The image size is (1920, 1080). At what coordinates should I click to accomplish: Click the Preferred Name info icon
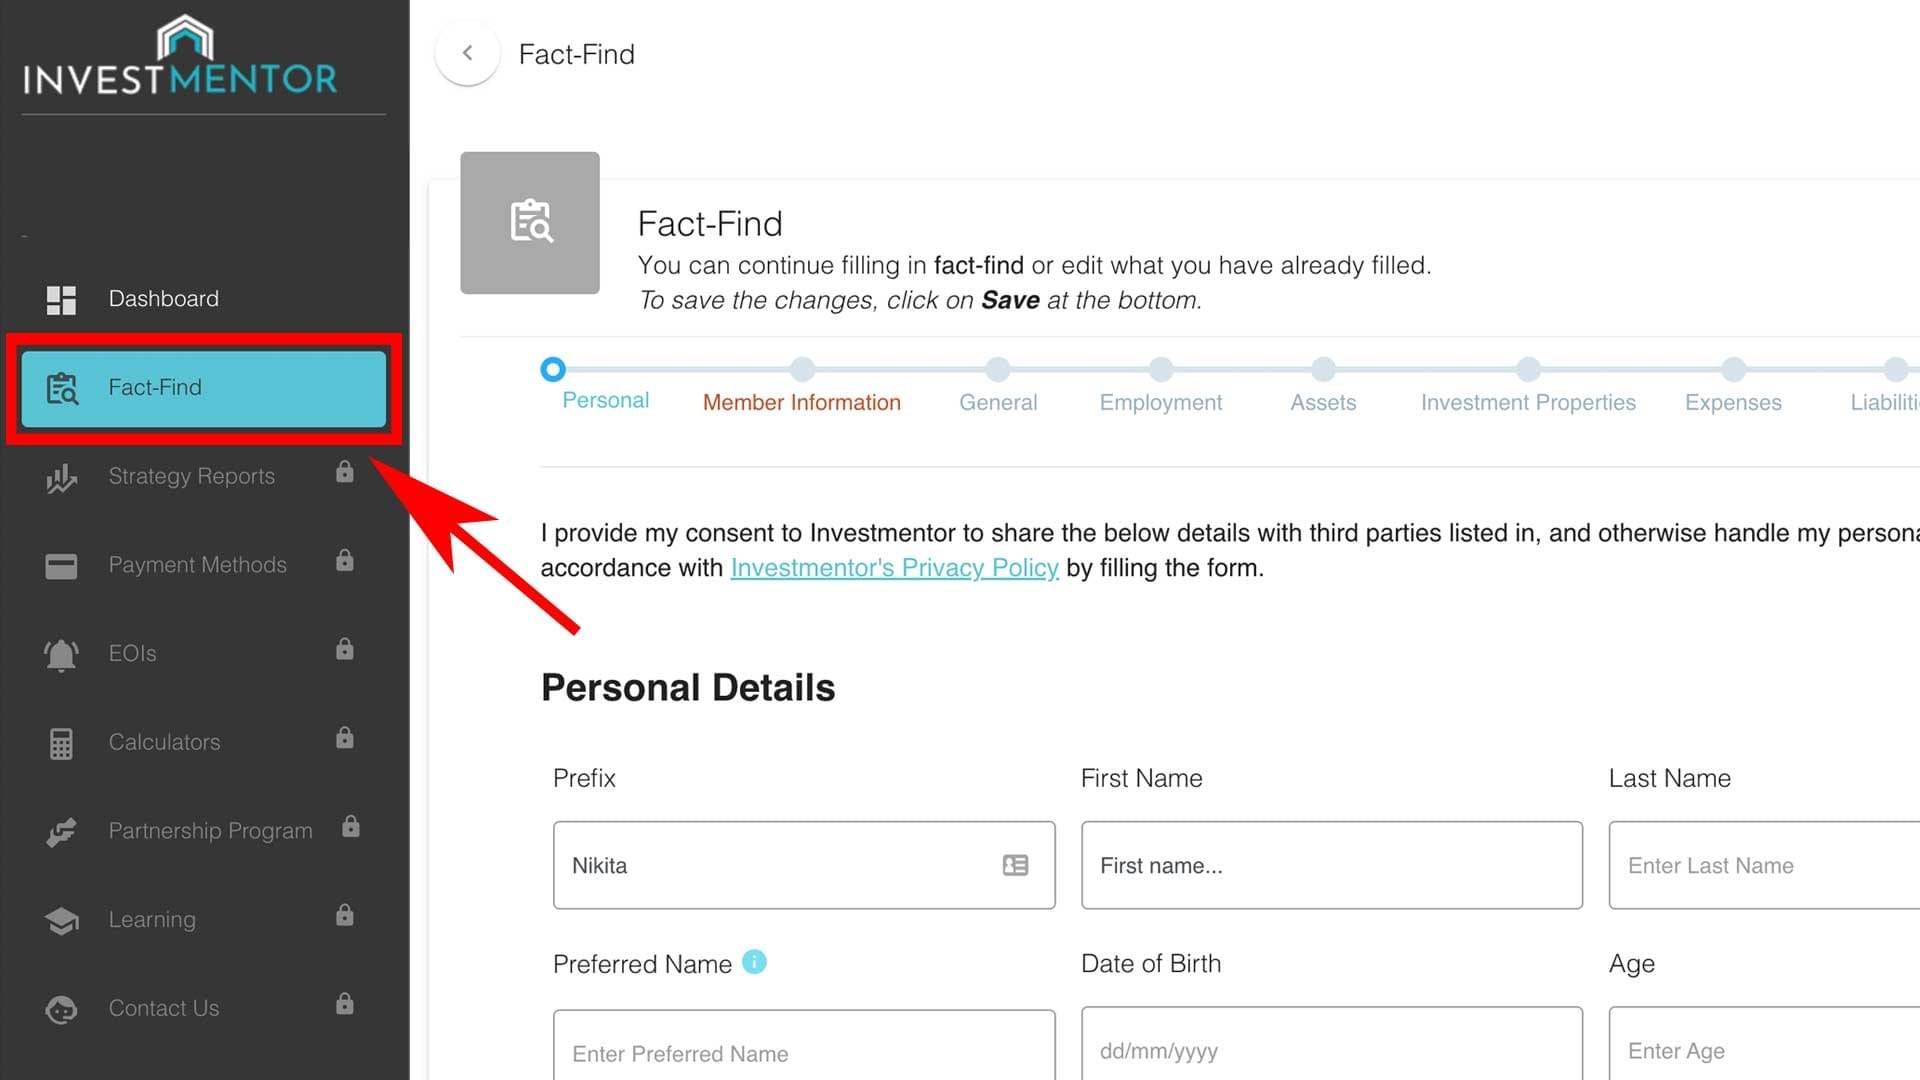coord(755,962)
